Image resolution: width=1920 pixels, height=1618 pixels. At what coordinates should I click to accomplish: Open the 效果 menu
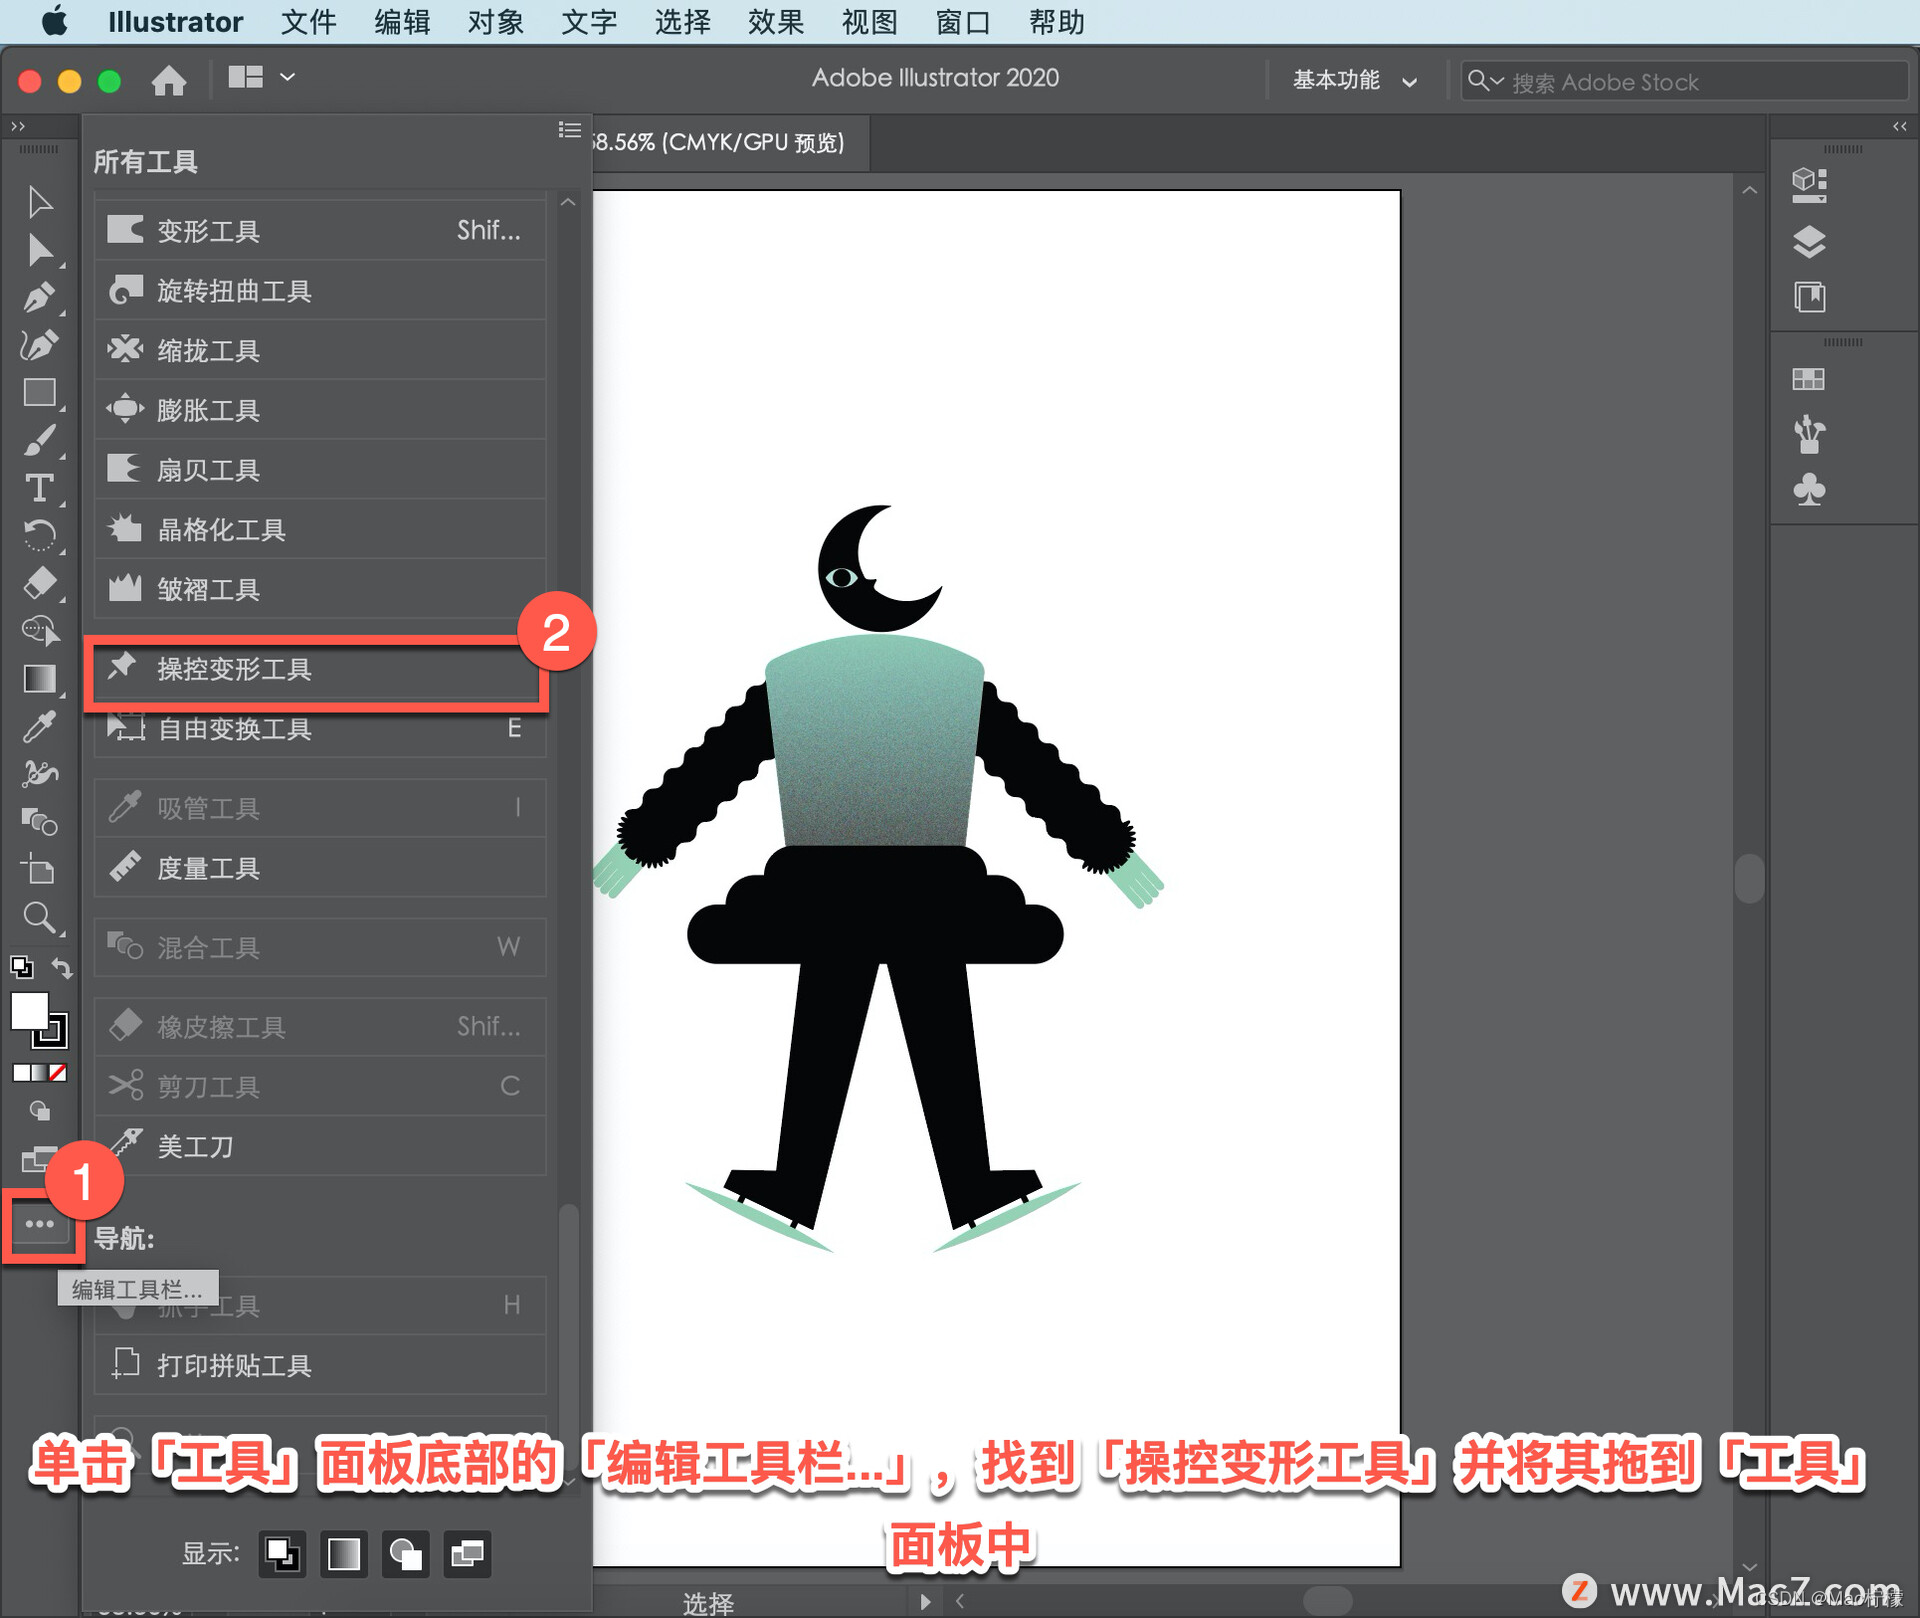[x=775, y=22]
